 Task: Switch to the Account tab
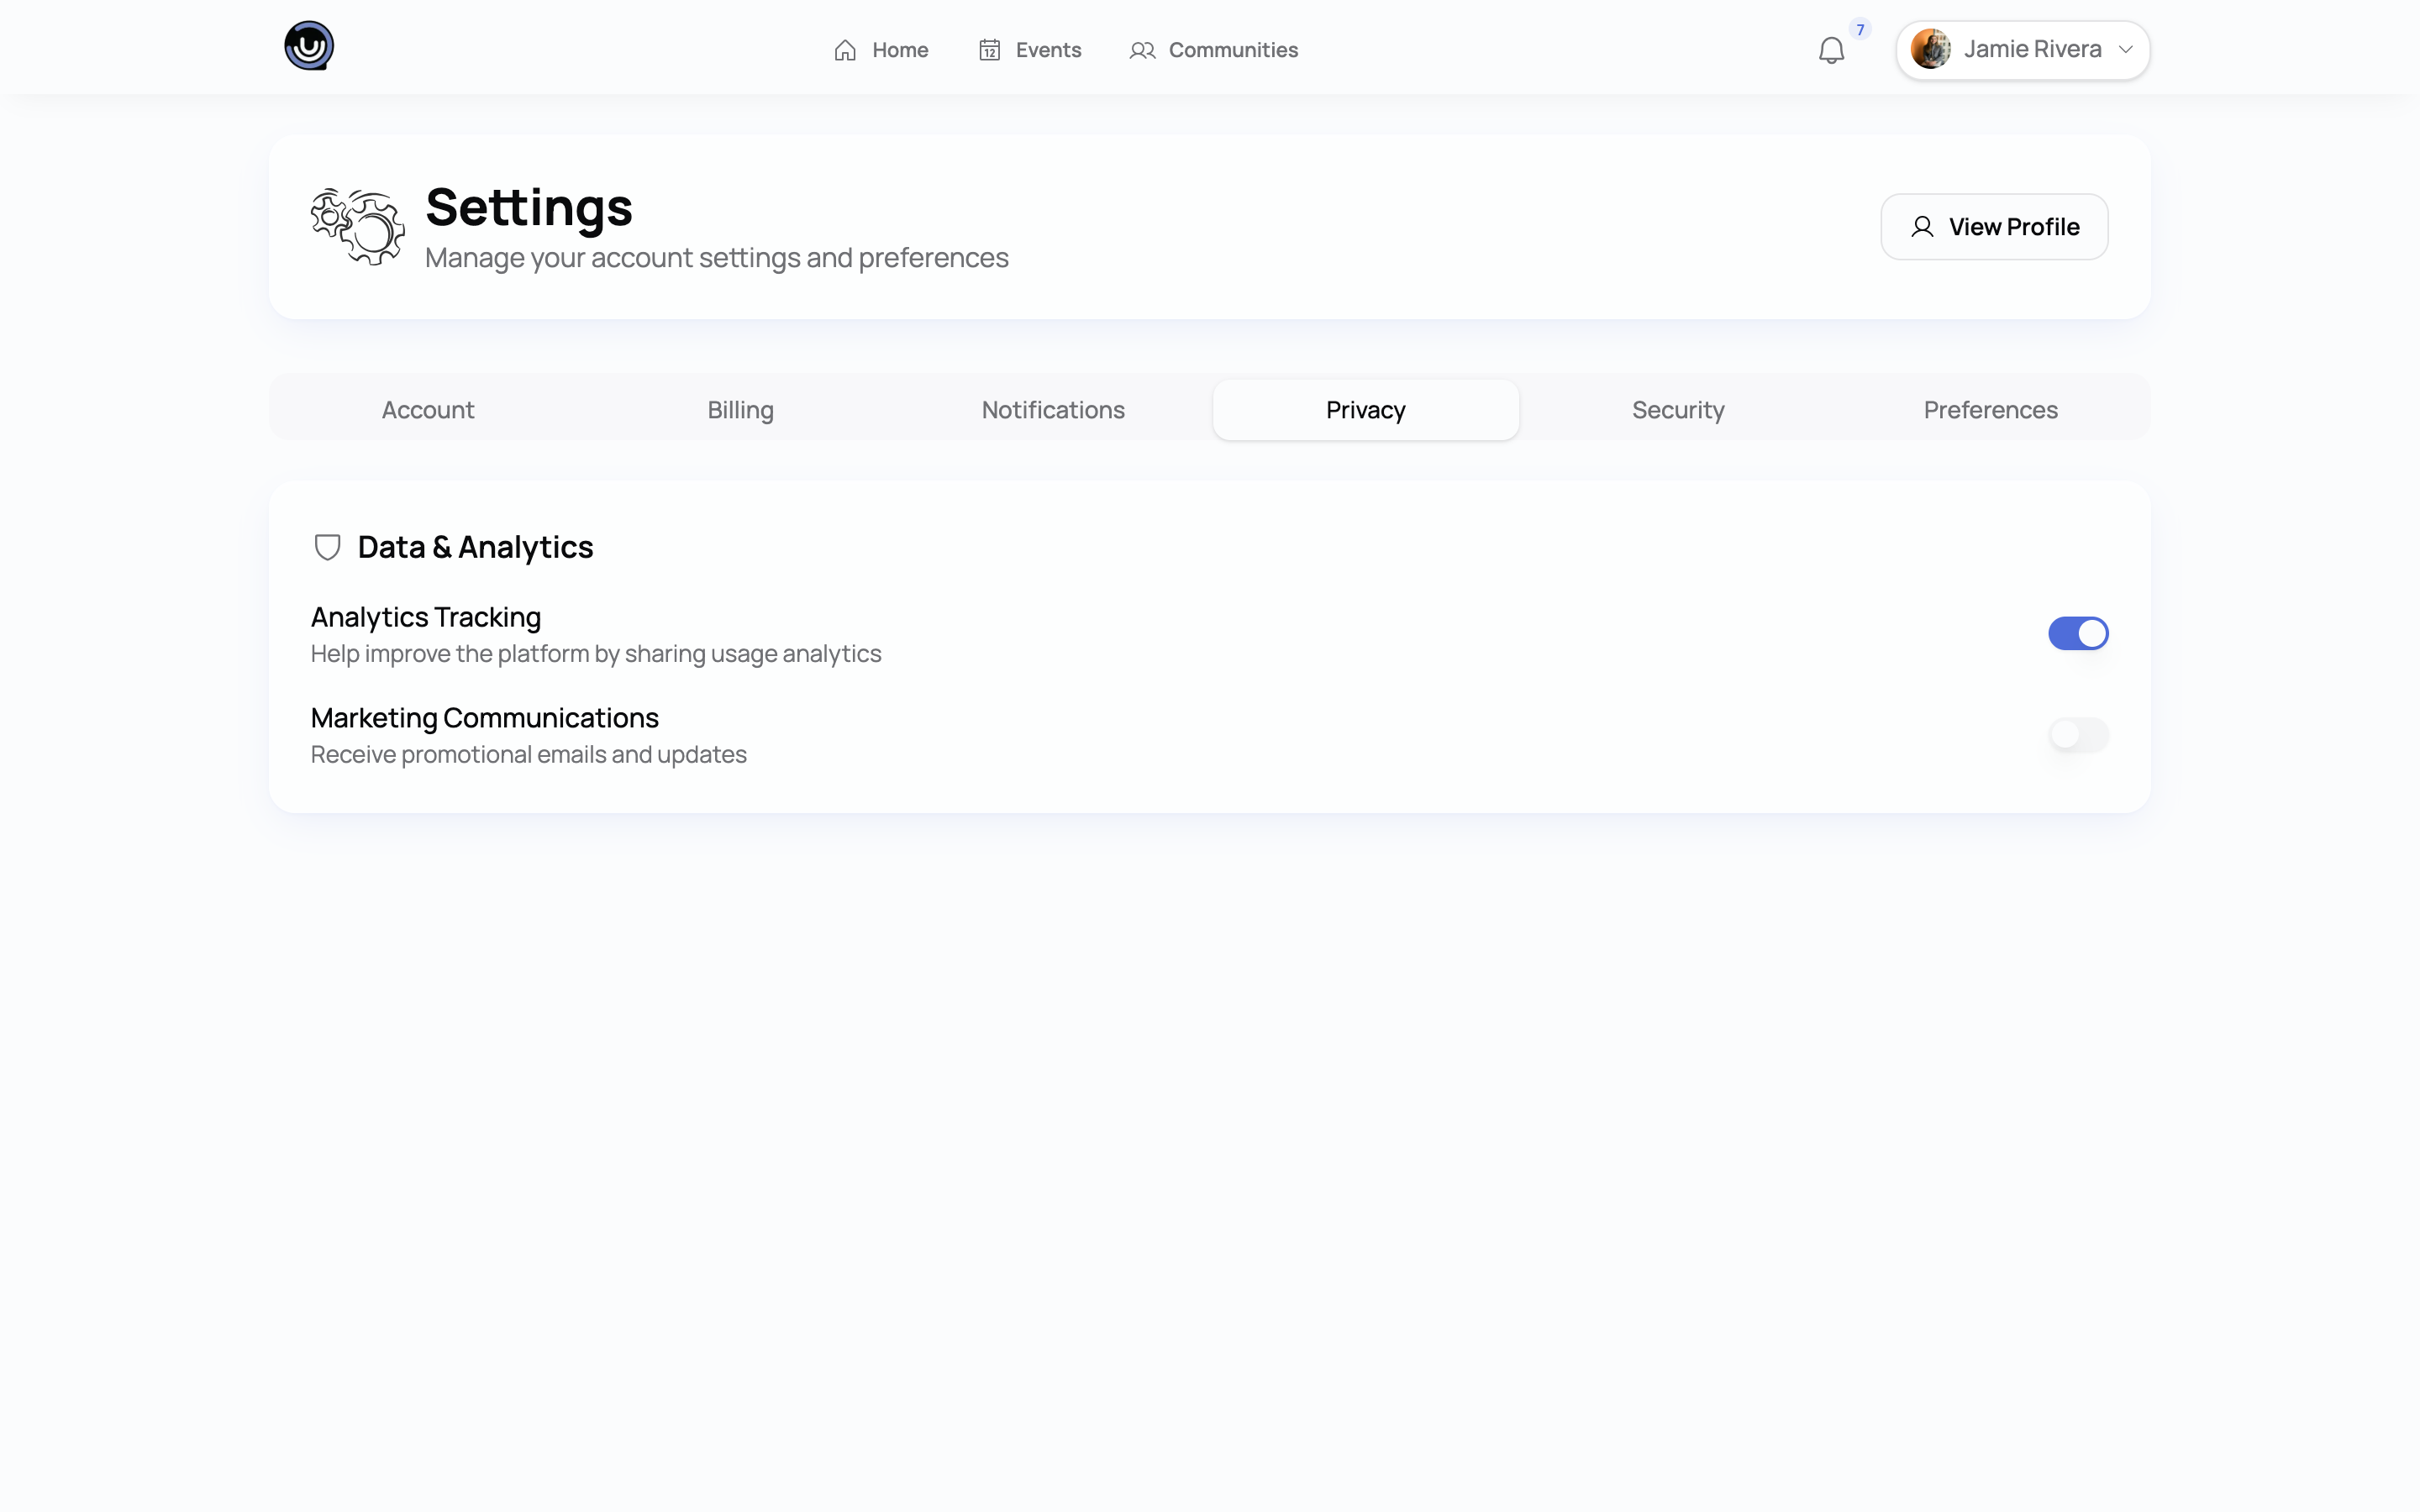[428, 410]
